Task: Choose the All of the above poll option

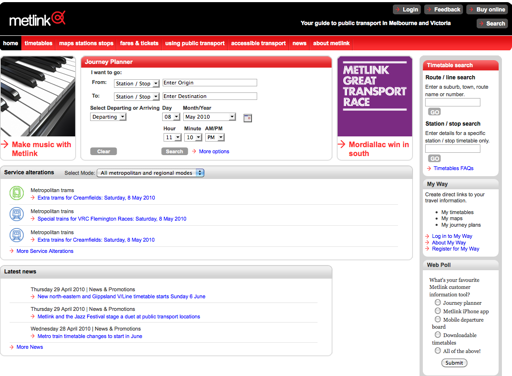Action: 437,350
